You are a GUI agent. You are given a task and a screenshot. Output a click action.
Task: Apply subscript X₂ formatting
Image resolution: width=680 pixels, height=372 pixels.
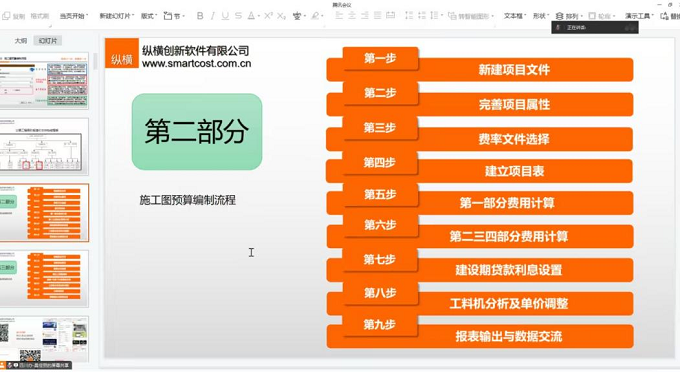point(281,16)
